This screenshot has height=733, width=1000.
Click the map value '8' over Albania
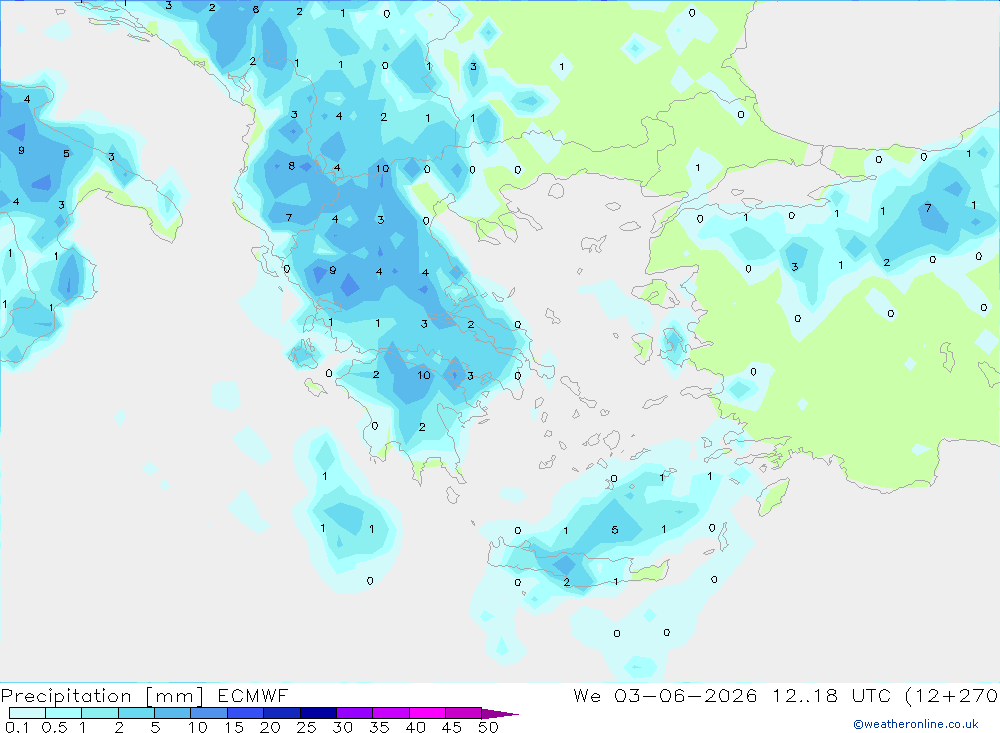click(x=291, y=166)
